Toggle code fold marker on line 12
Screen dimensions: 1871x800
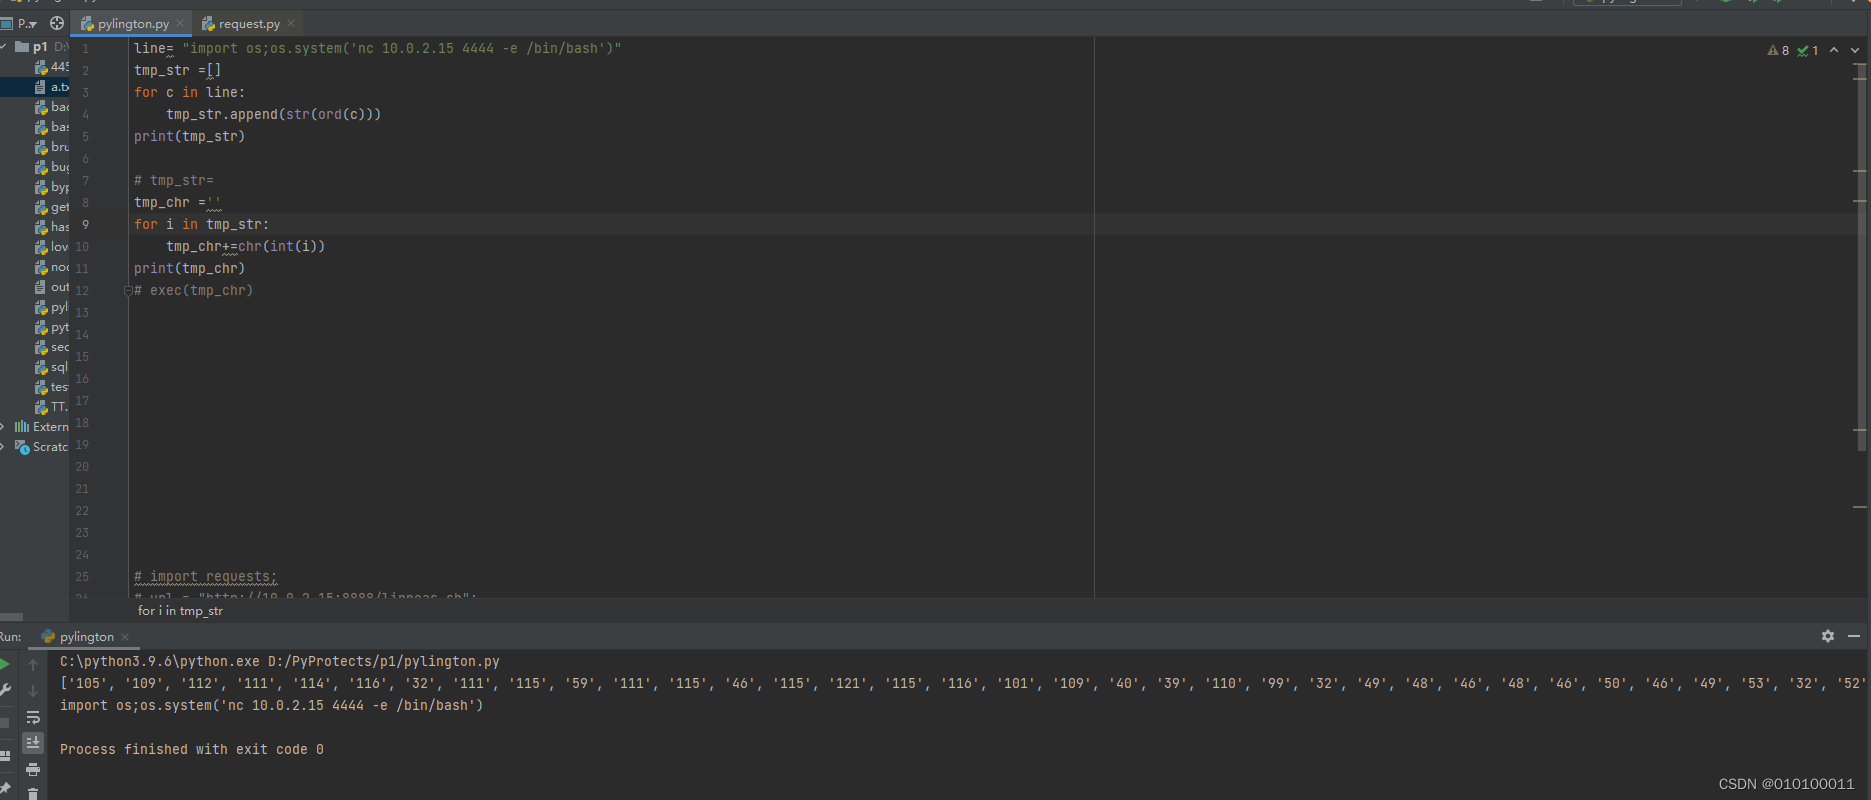tap(128, 291)
